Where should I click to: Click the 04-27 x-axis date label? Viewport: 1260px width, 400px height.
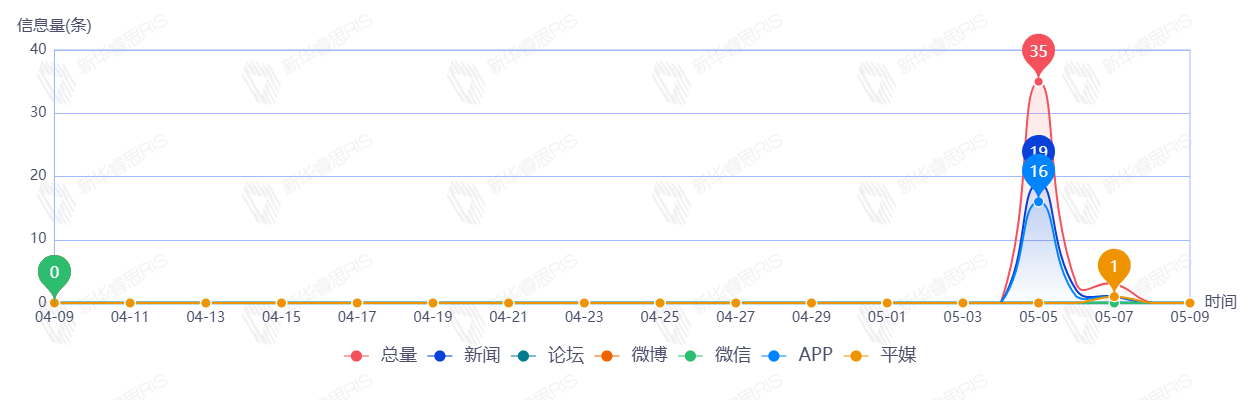pyautogui.click(x=735, y=318)
